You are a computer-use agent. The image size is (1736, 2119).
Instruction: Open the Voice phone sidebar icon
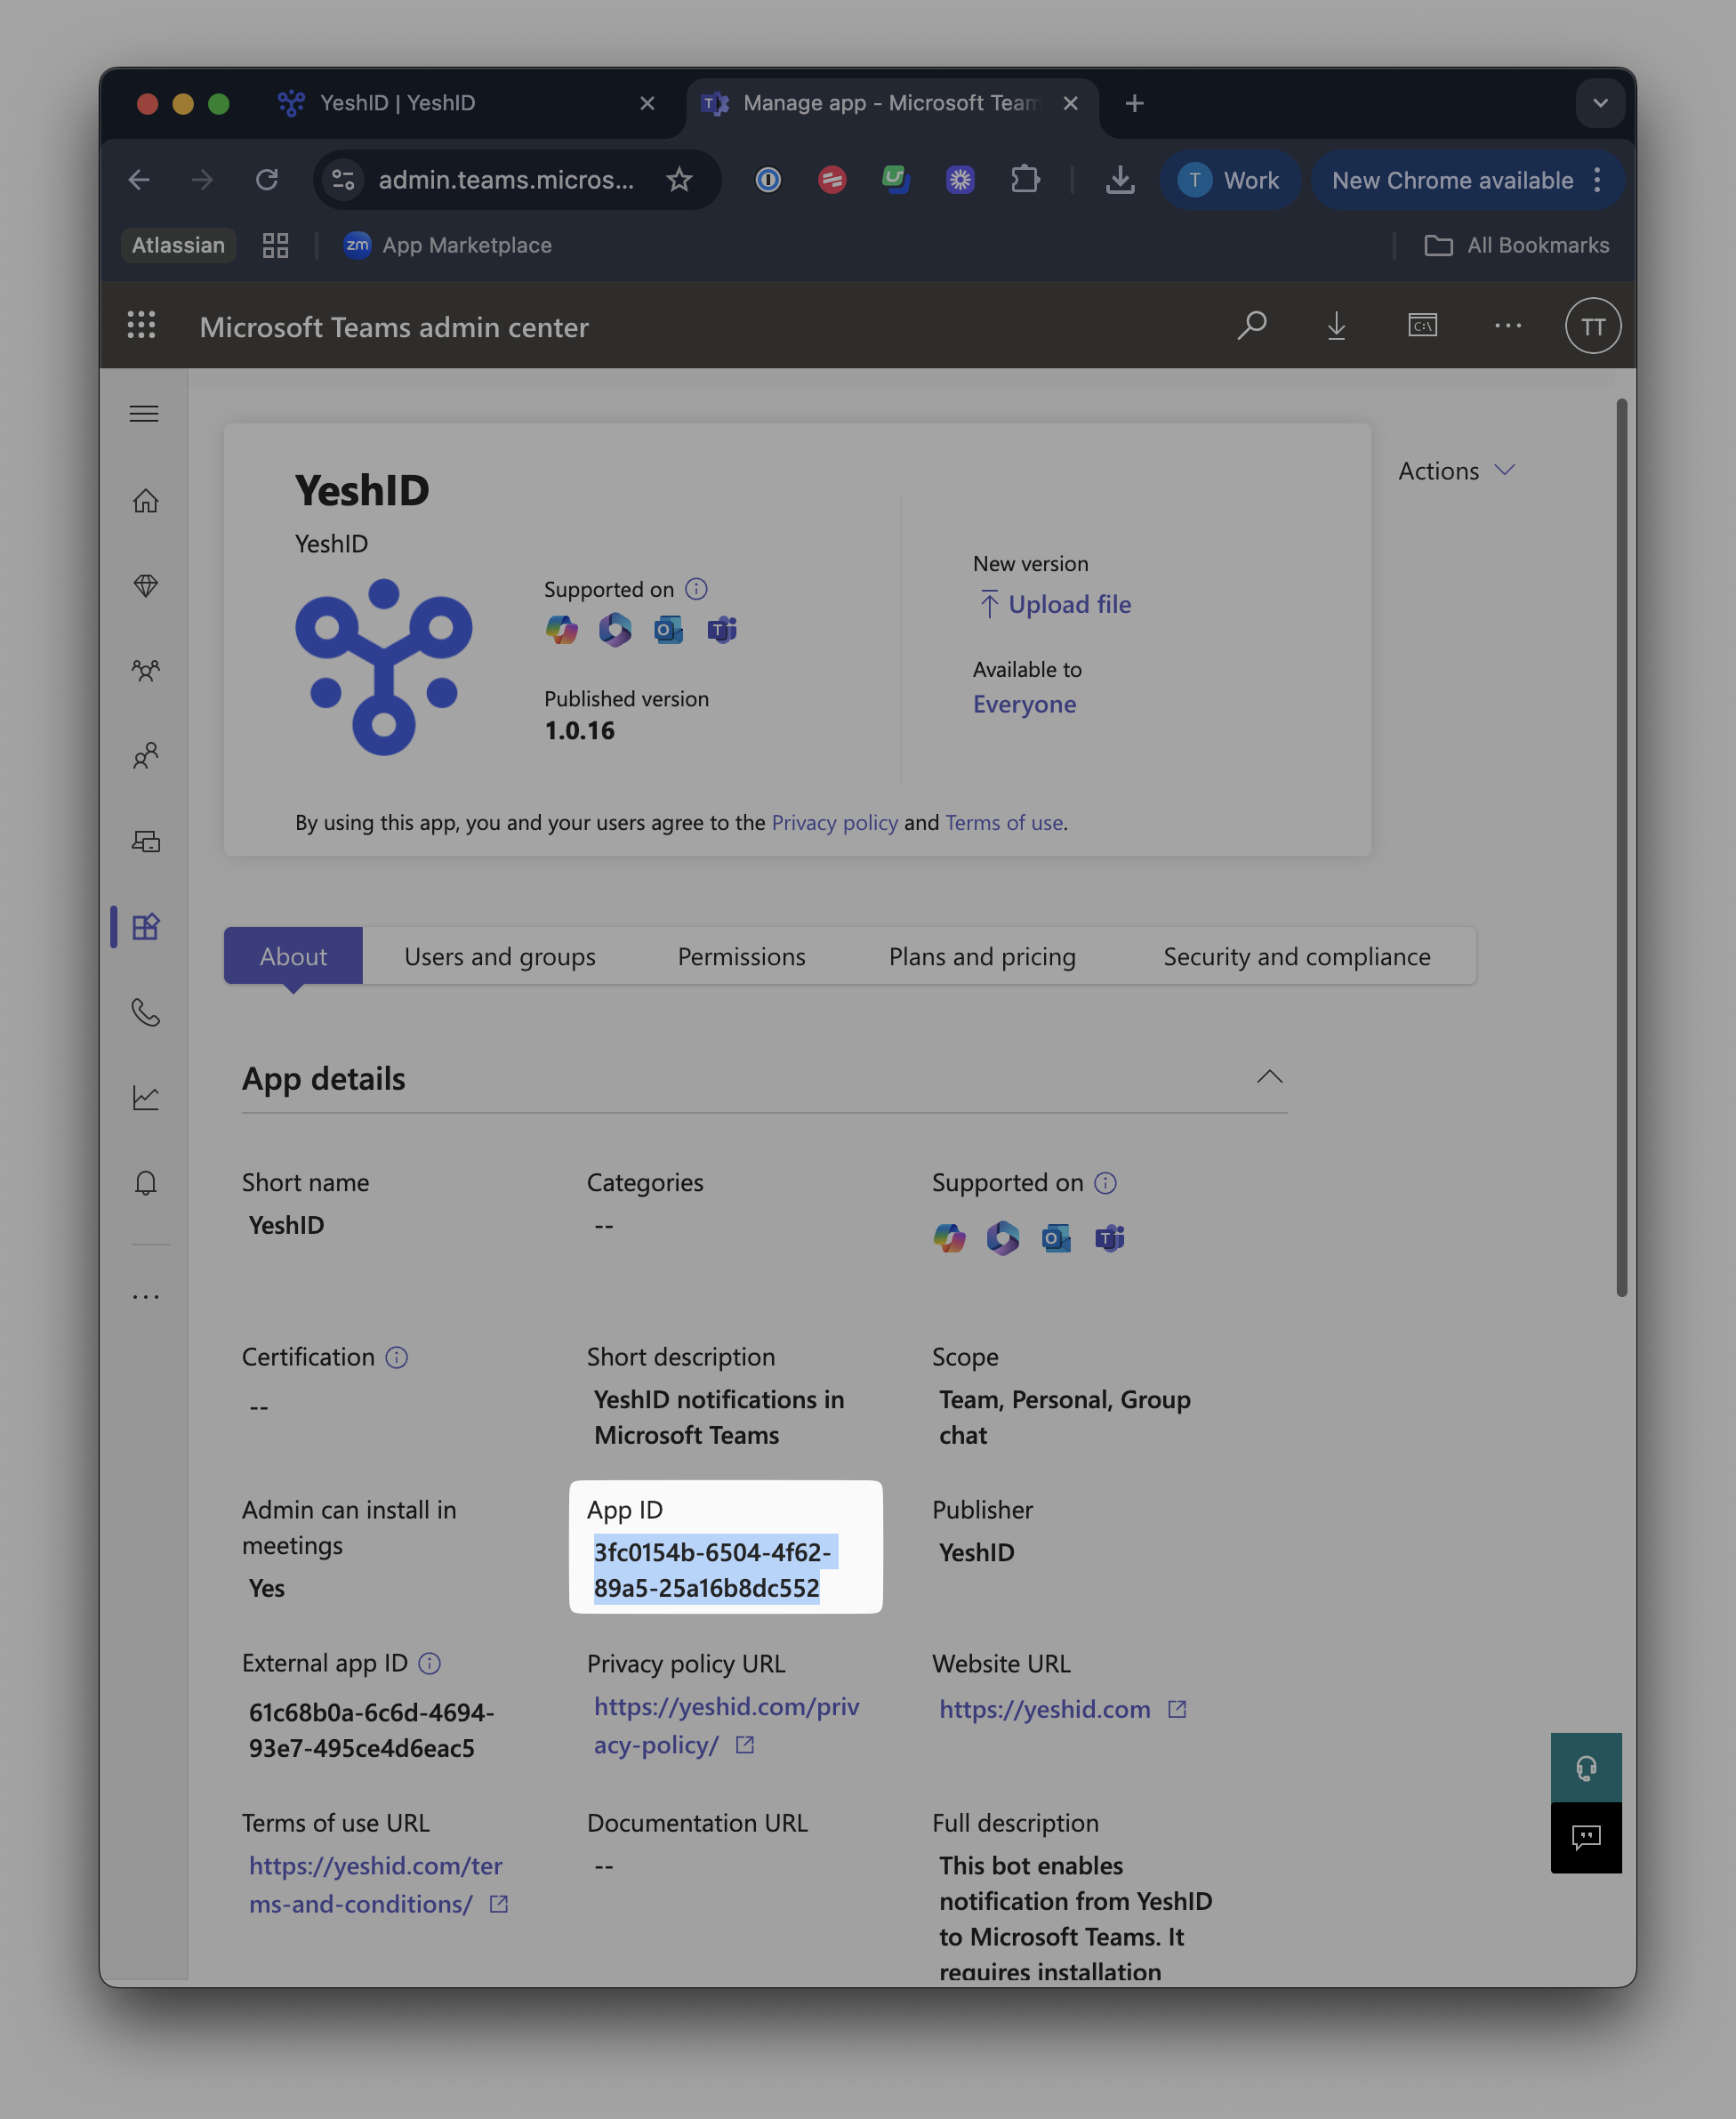tap(146, 1012)
